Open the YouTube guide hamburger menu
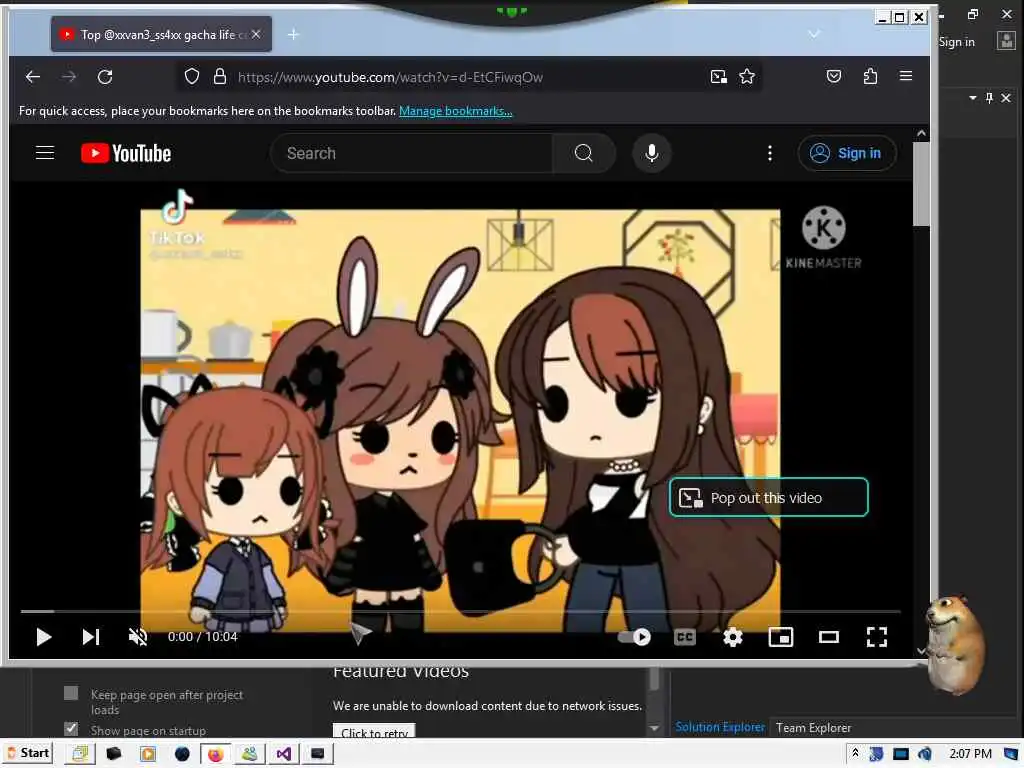 tap(45, 153)
